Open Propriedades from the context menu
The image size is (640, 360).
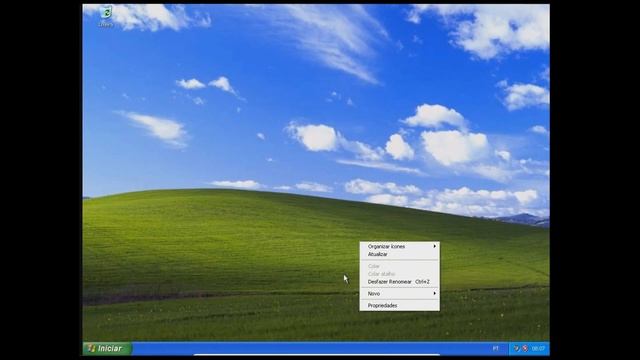click(x=400, y=306)
